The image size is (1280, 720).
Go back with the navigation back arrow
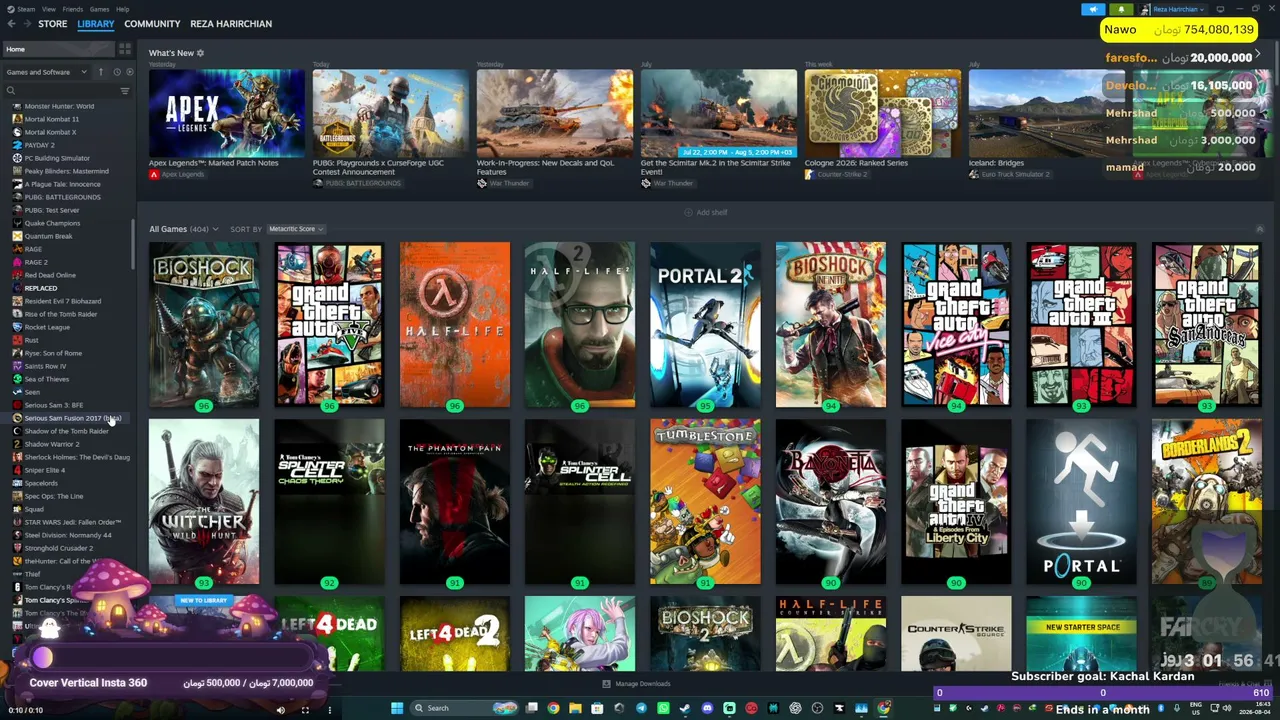click(11, 24)
